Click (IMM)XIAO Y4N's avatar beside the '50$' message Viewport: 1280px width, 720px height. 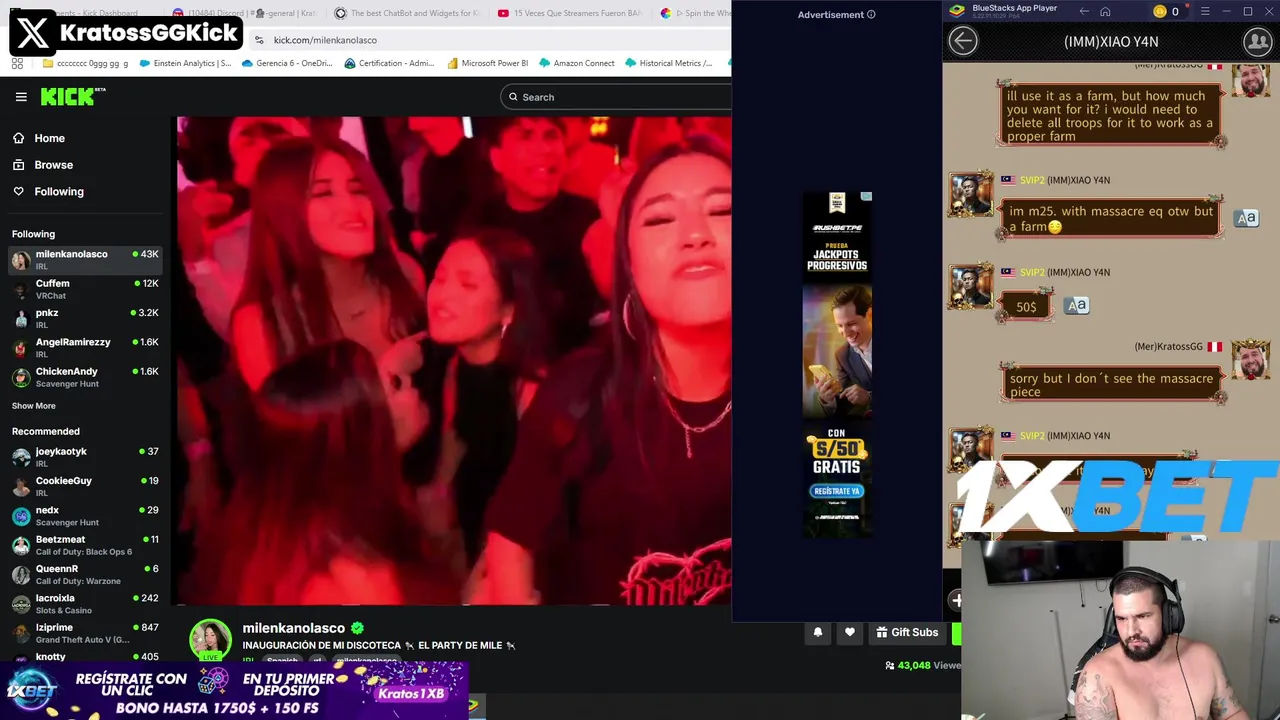click(971, 289)
